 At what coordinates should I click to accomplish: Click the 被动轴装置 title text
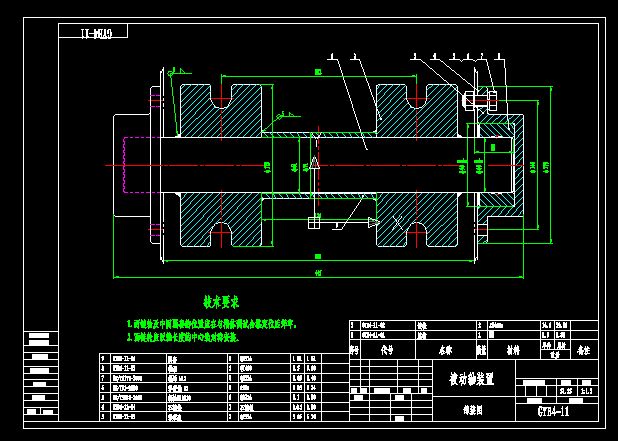471,379
